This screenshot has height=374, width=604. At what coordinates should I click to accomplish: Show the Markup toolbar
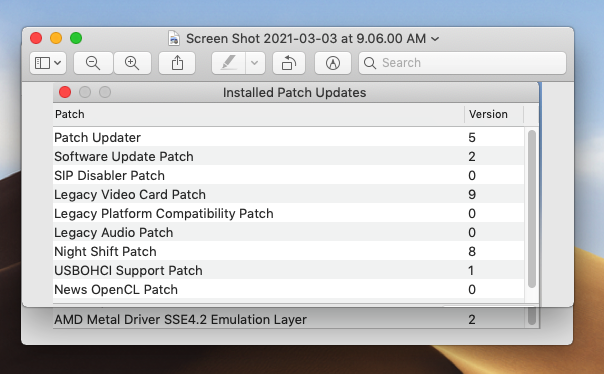[333, 63]
